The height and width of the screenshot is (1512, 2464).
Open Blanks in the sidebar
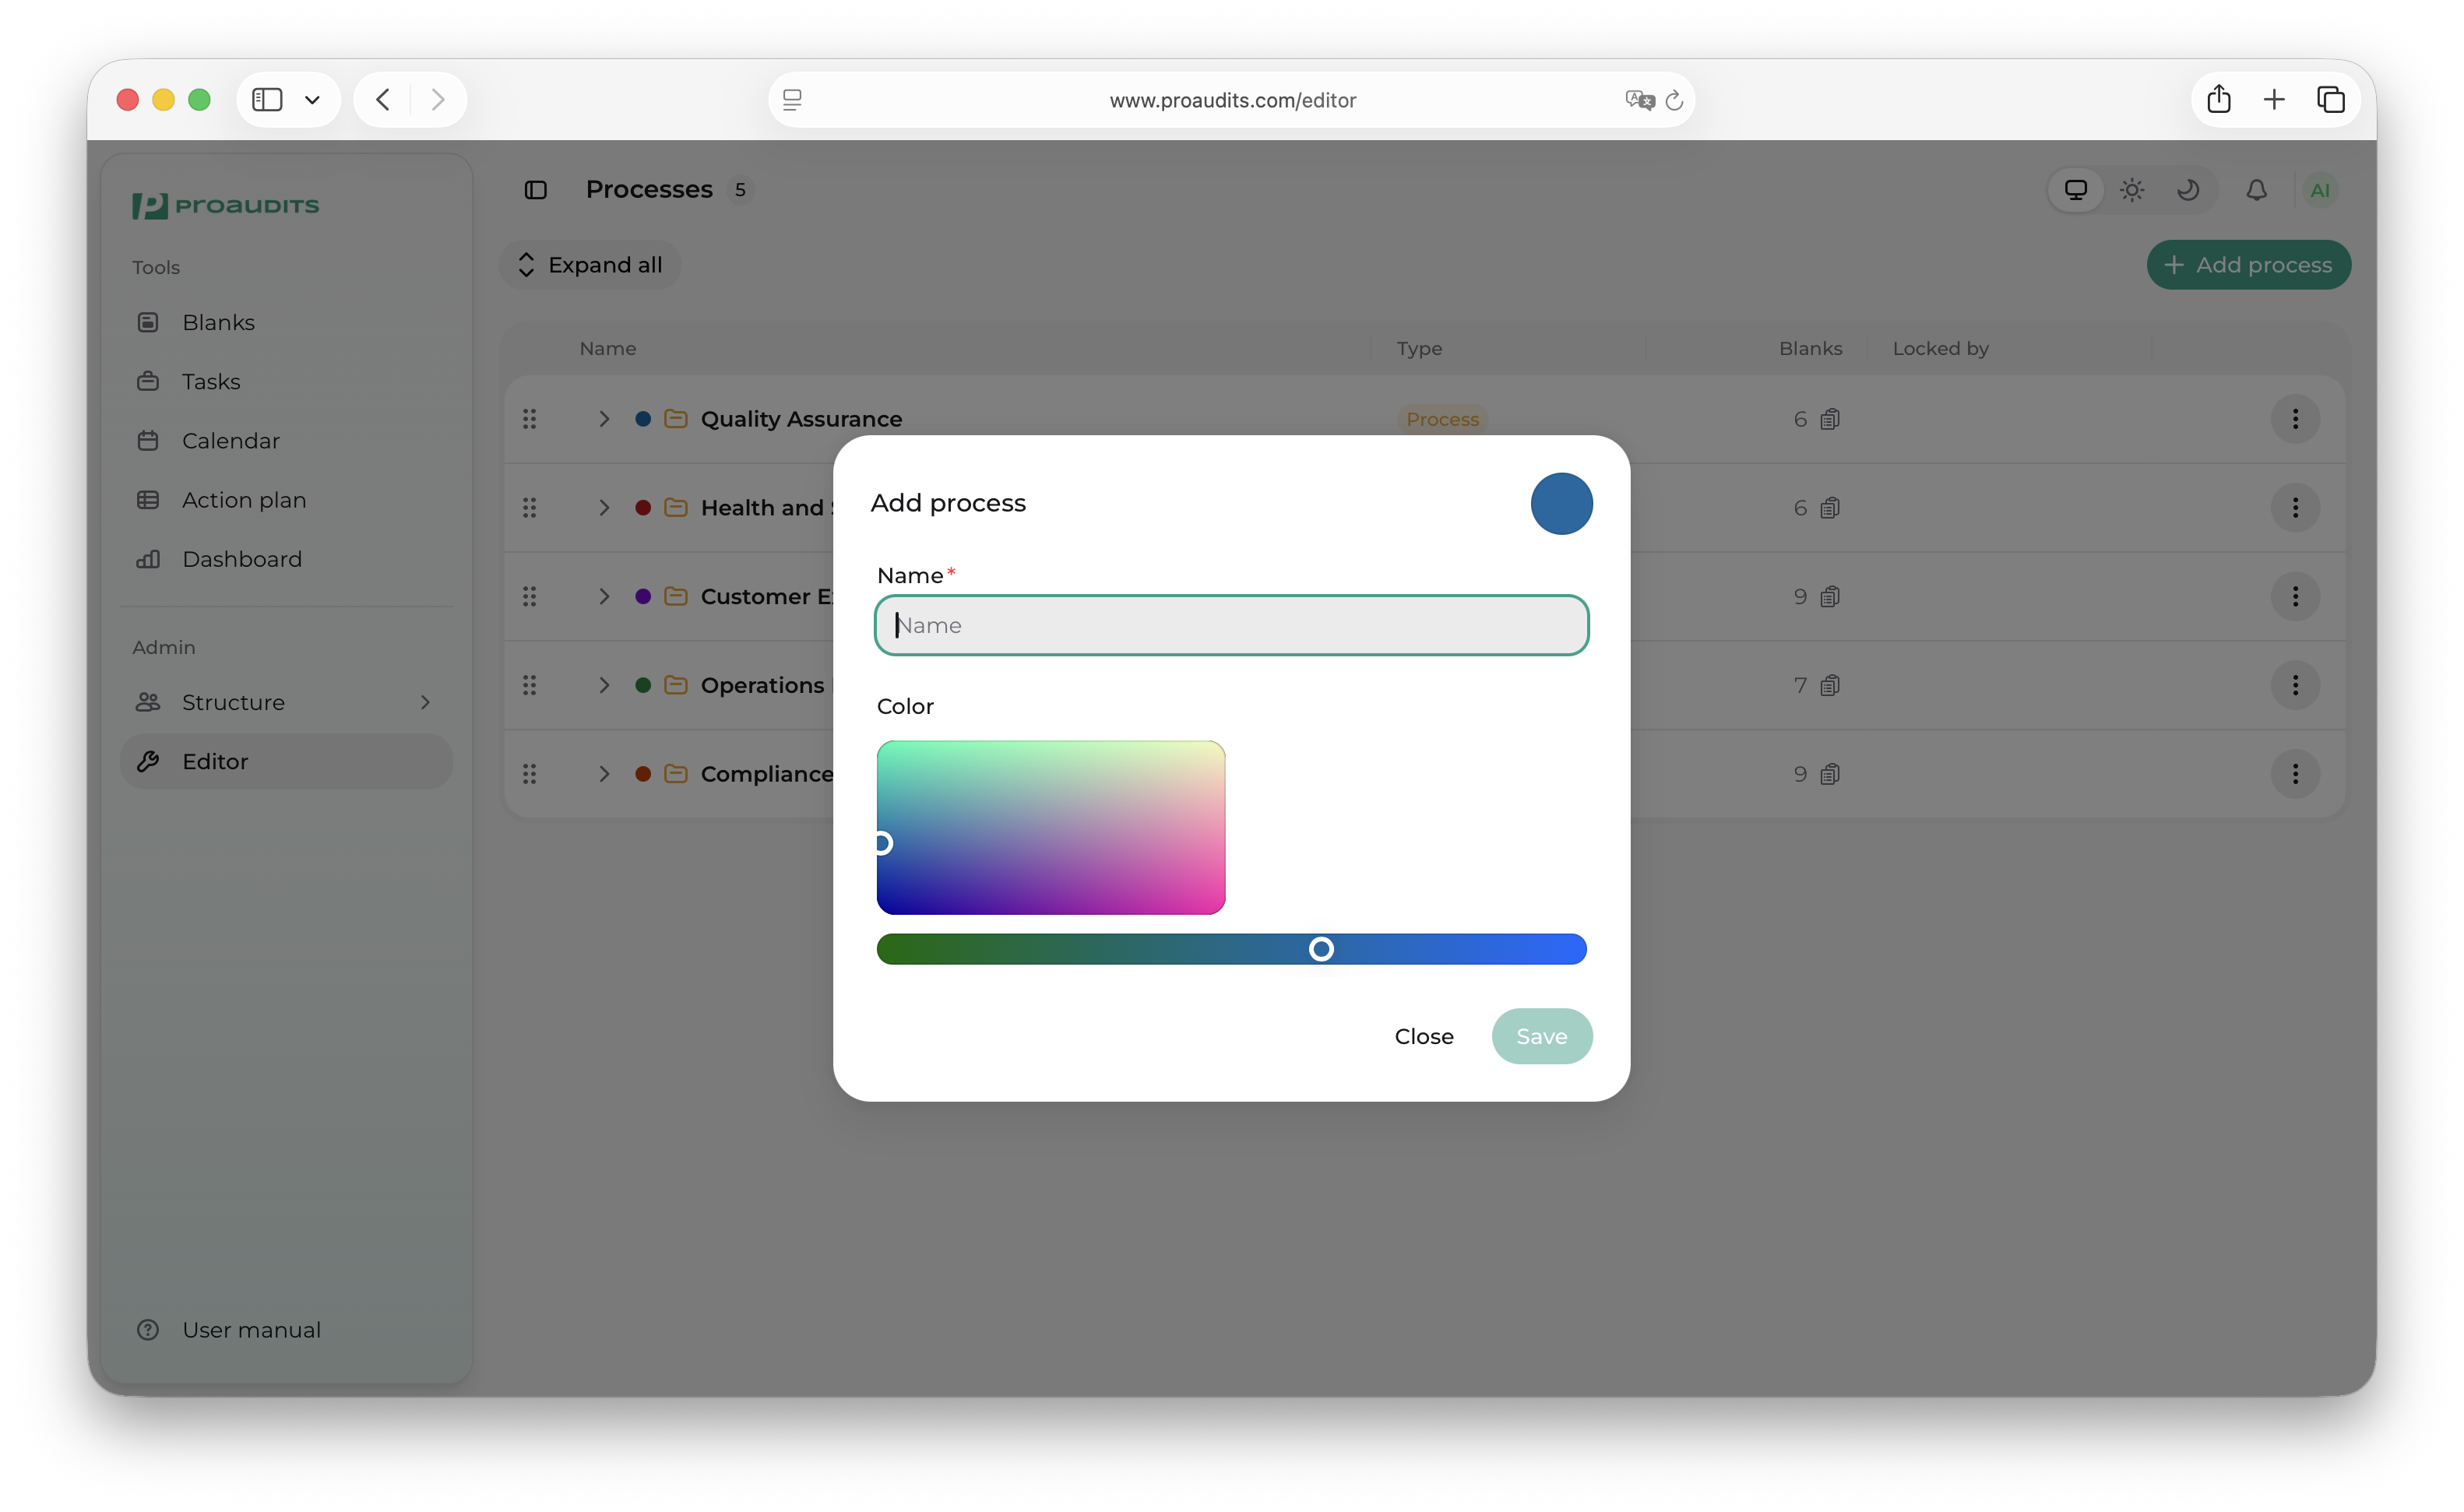[x=286, y=322]
